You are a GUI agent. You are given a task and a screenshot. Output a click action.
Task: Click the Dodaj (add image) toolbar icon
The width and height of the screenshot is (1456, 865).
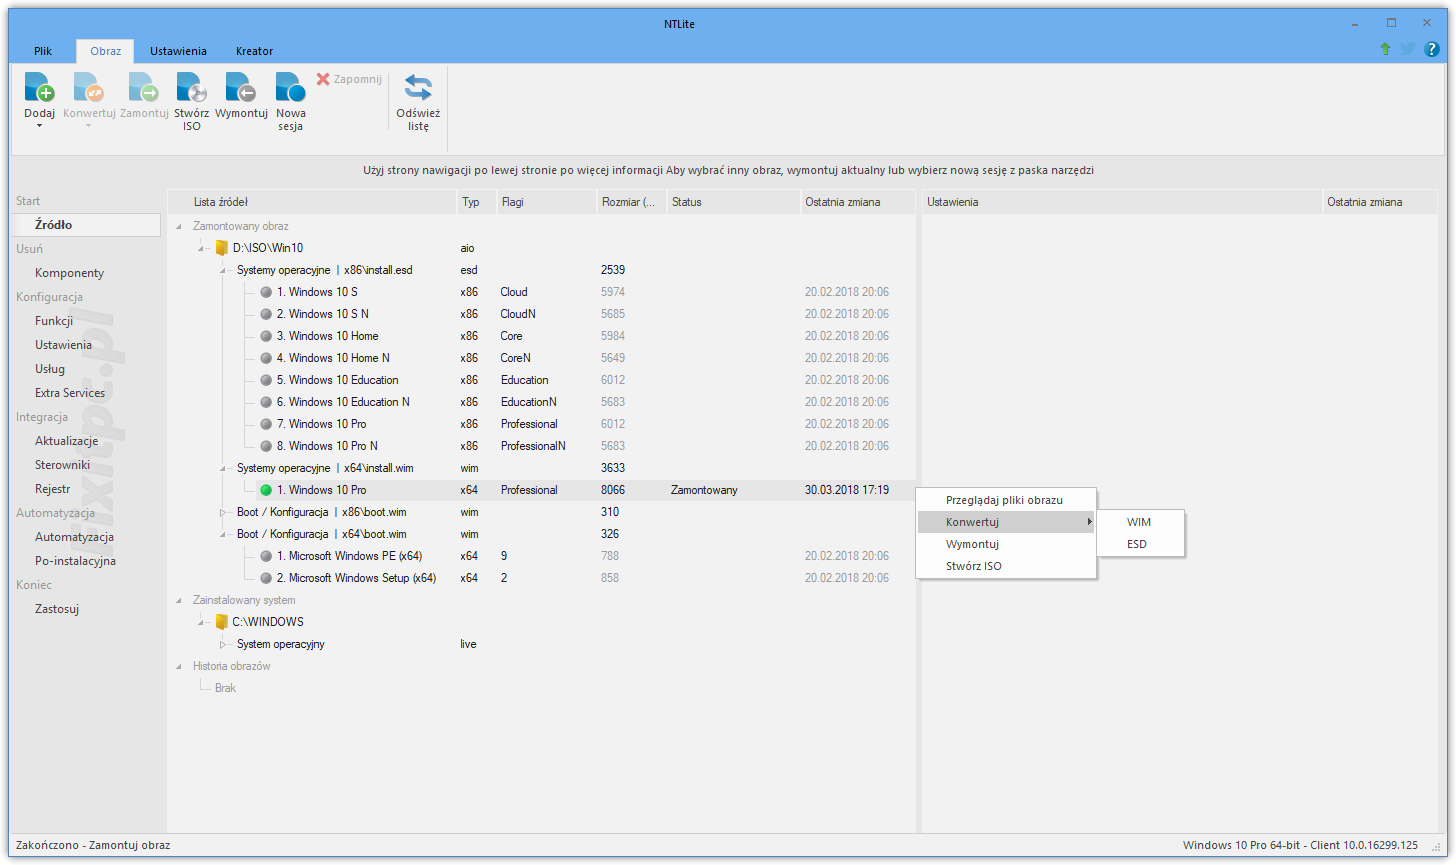pos(39,87)
